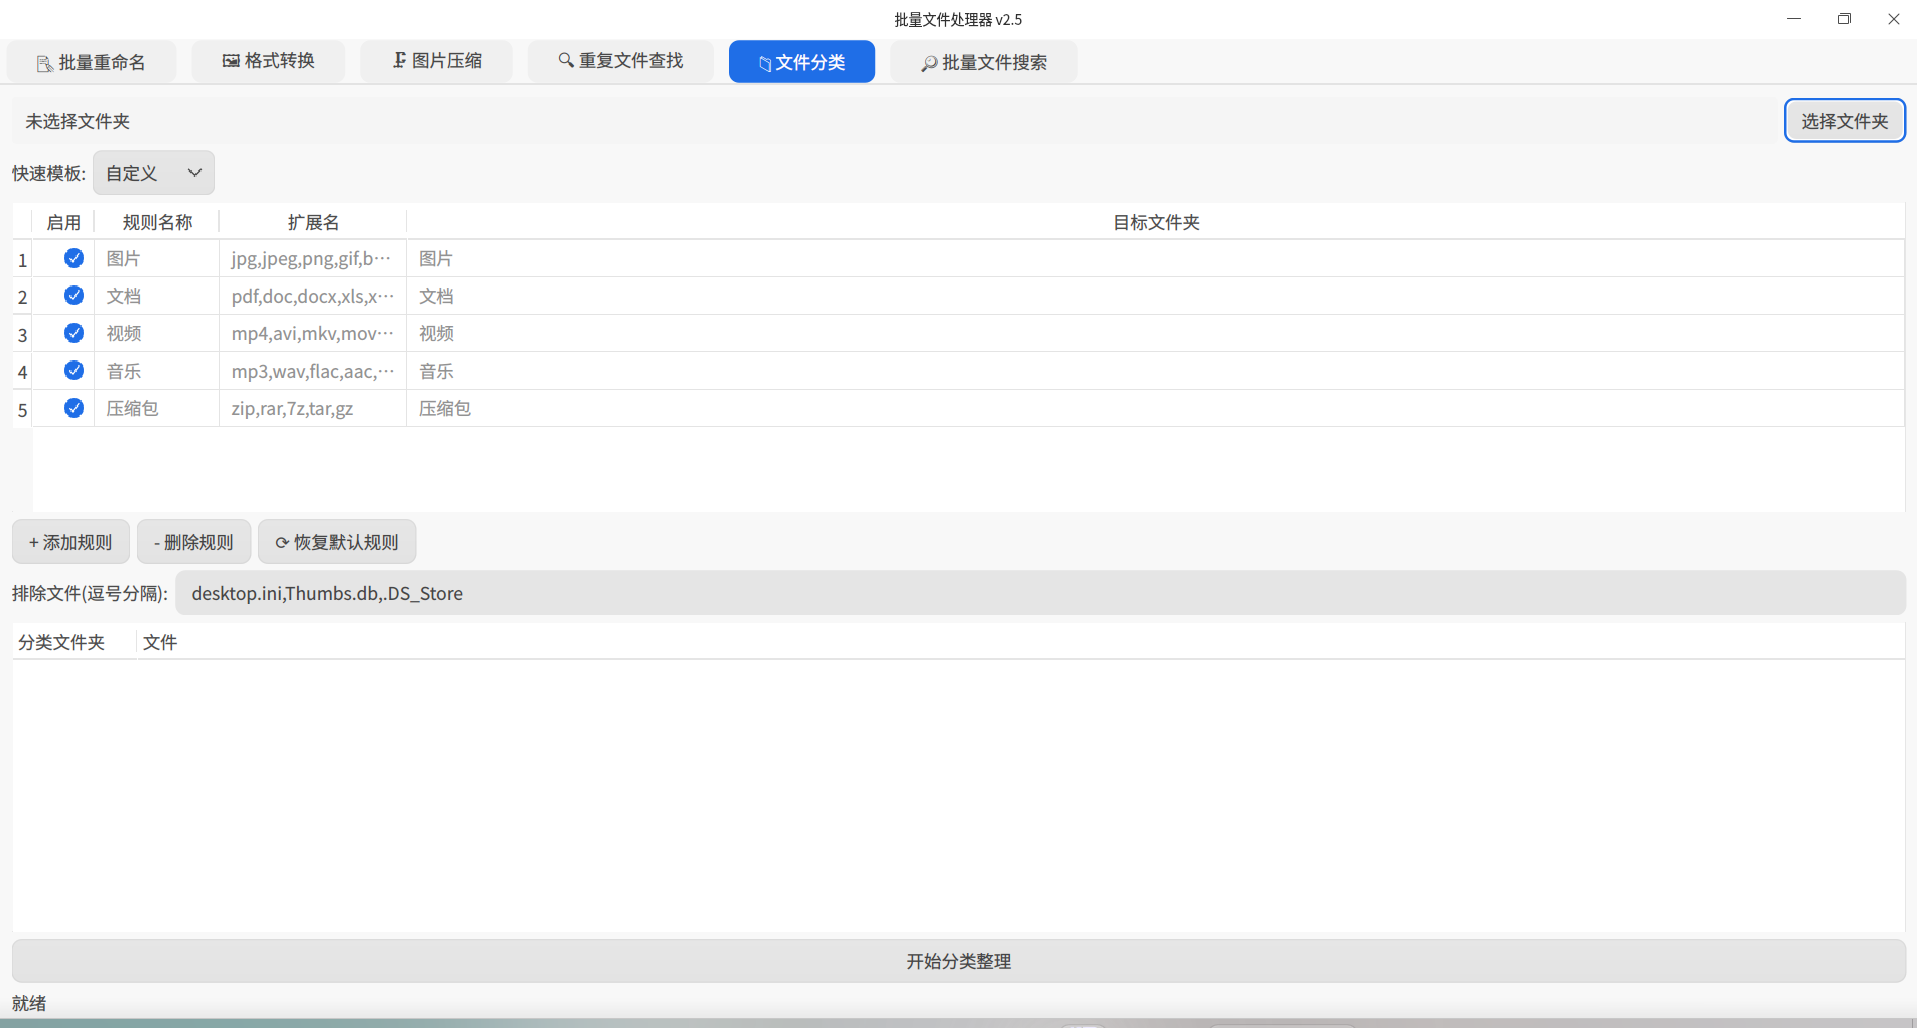This screenshot has height=1028, width=1917.
Task: Open the 重复文件查找 tab
Action: tap(621, 61)
